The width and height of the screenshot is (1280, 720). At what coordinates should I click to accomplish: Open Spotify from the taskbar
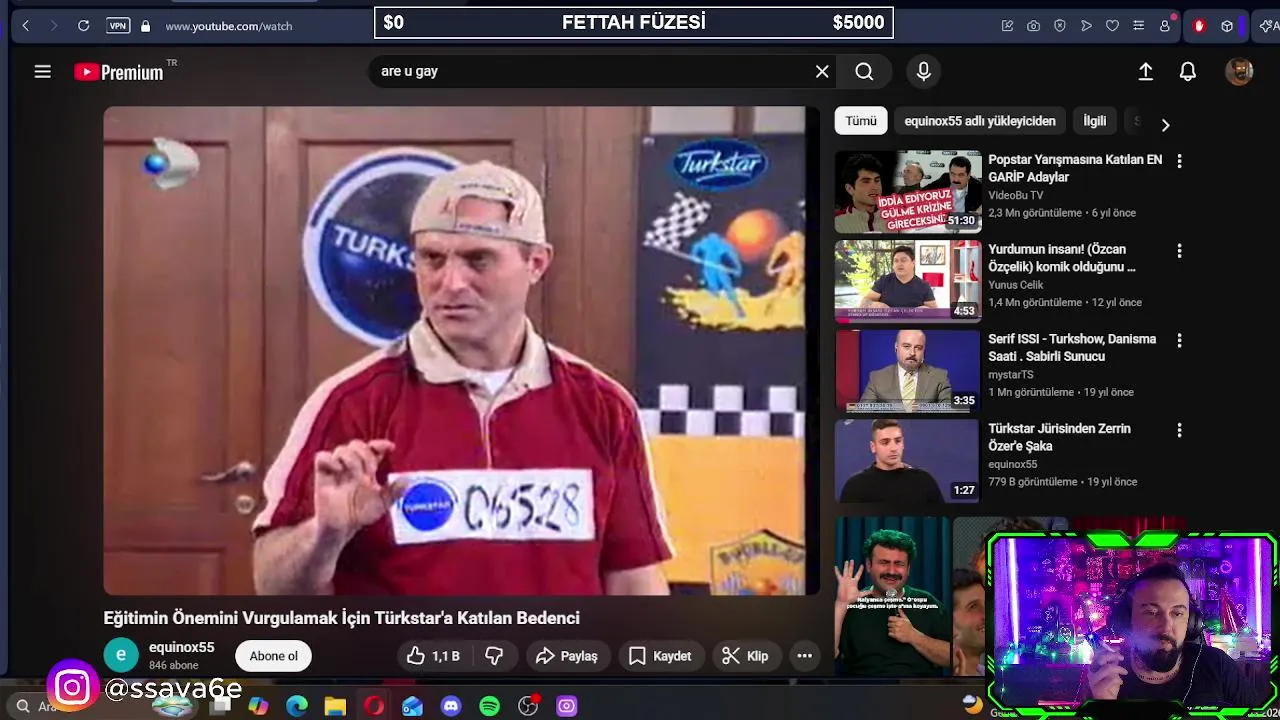coord(489,706)
